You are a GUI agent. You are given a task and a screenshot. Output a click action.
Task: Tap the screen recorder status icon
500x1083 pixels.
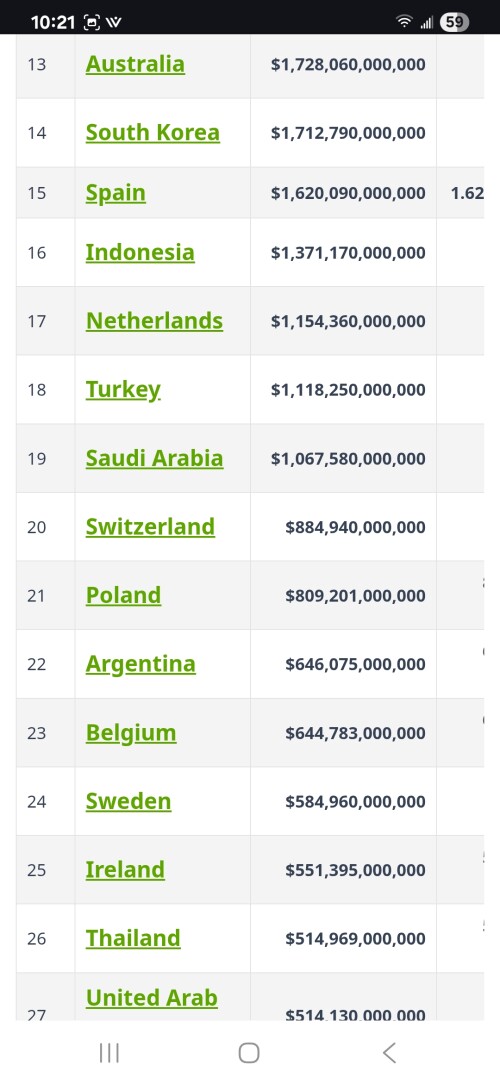[x=91, y=22]
